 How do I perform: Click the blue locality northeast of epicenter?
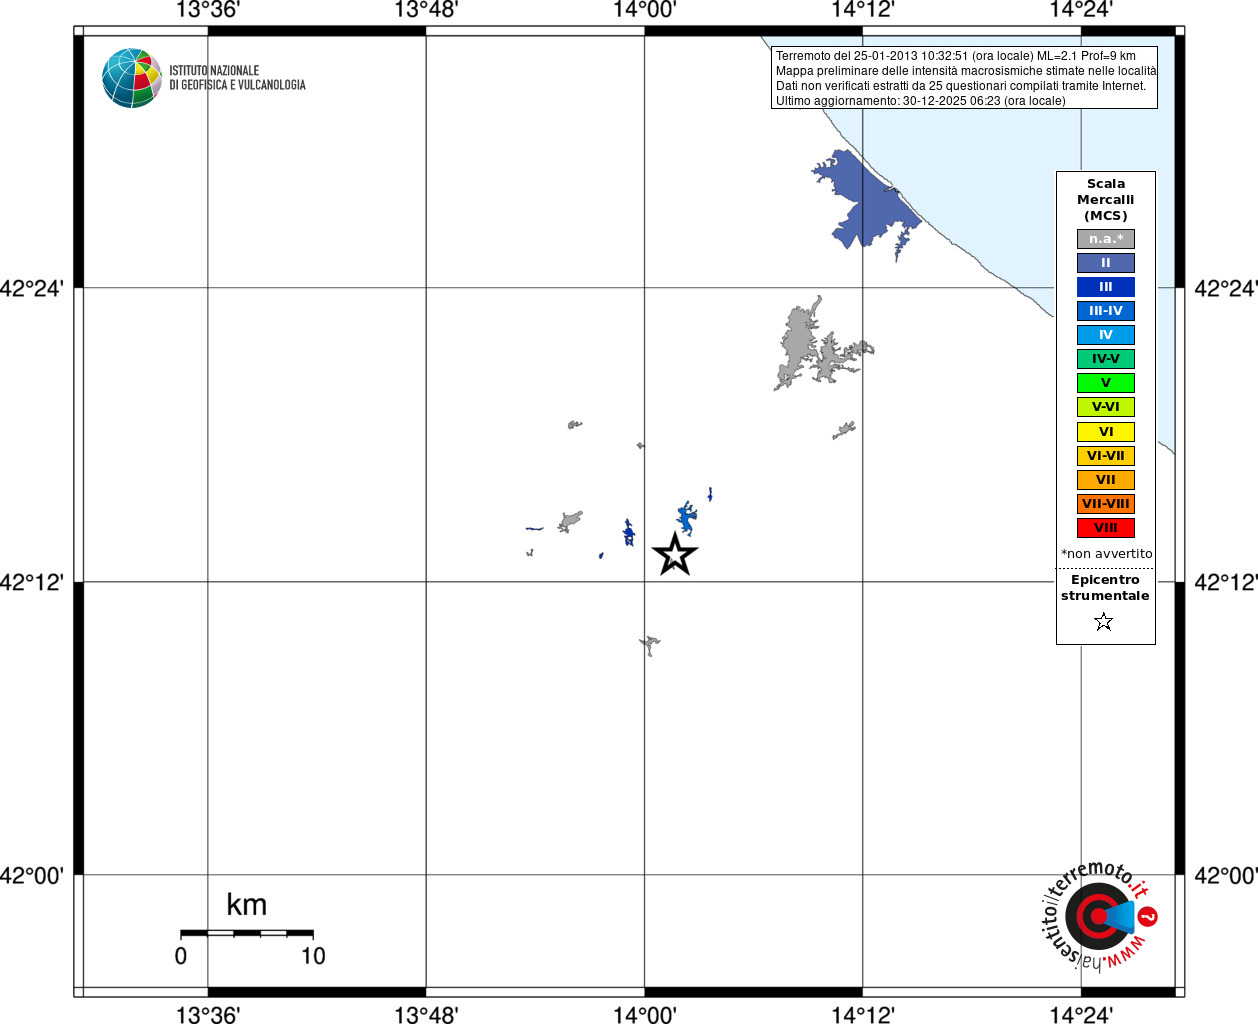point(686,519)
